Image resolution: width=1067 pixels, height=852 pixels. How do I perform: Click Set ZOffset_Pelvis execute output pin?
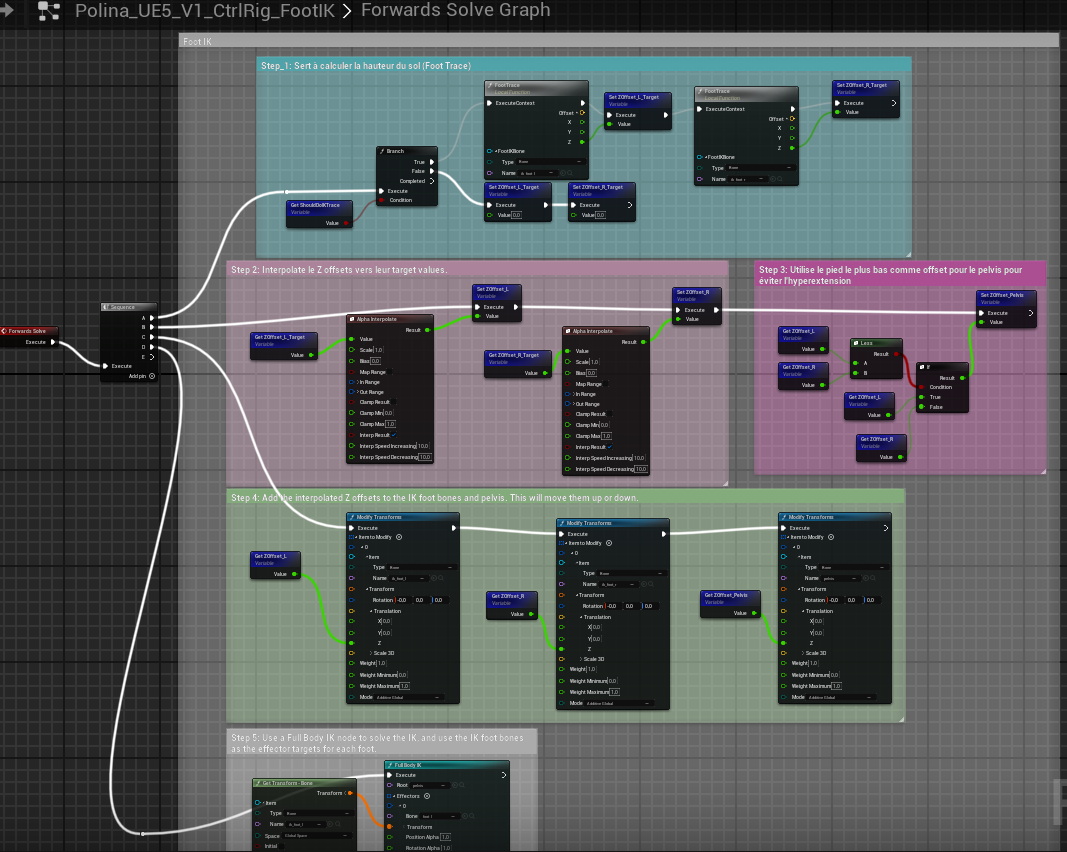[x=1030, y=313]
